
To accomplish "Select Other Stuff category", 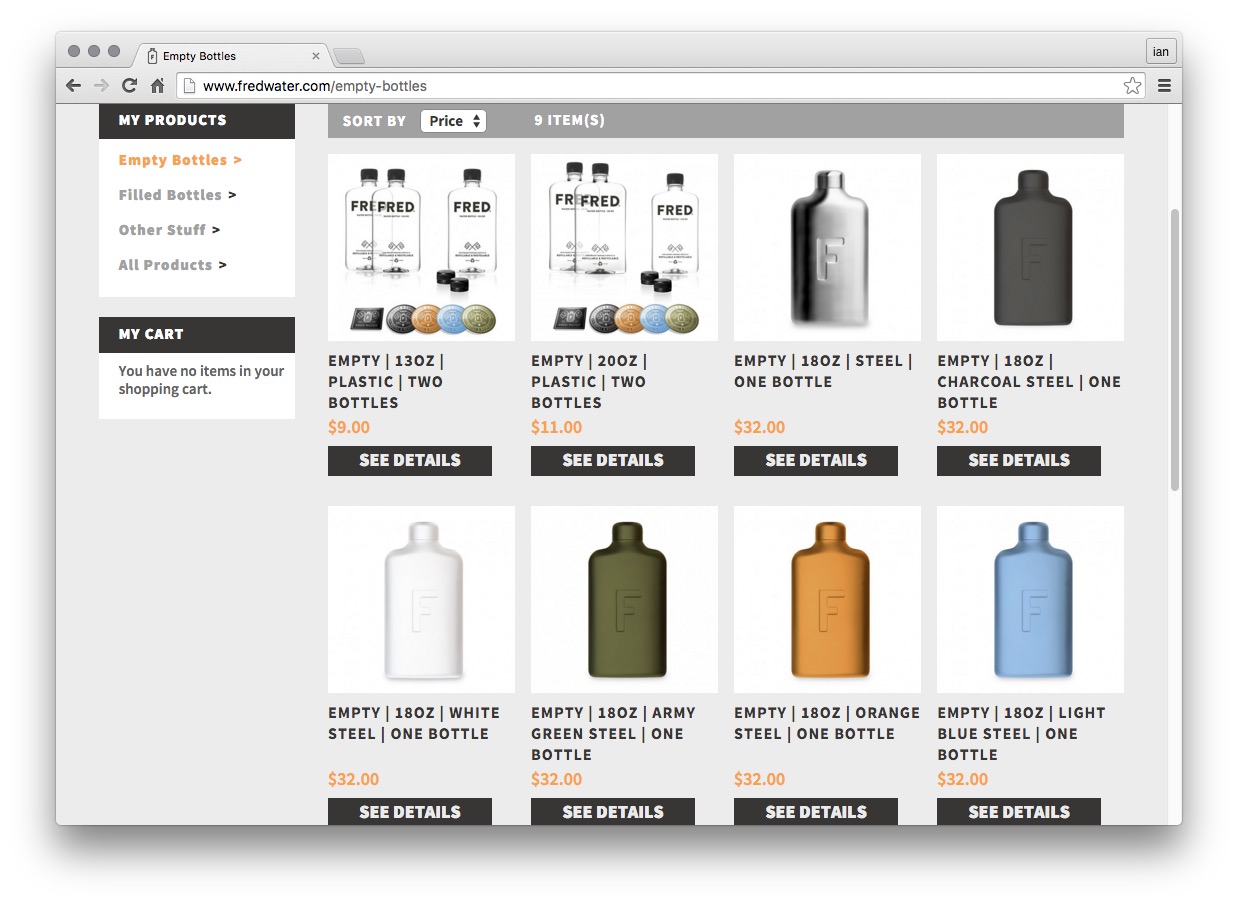I will 162,230.
